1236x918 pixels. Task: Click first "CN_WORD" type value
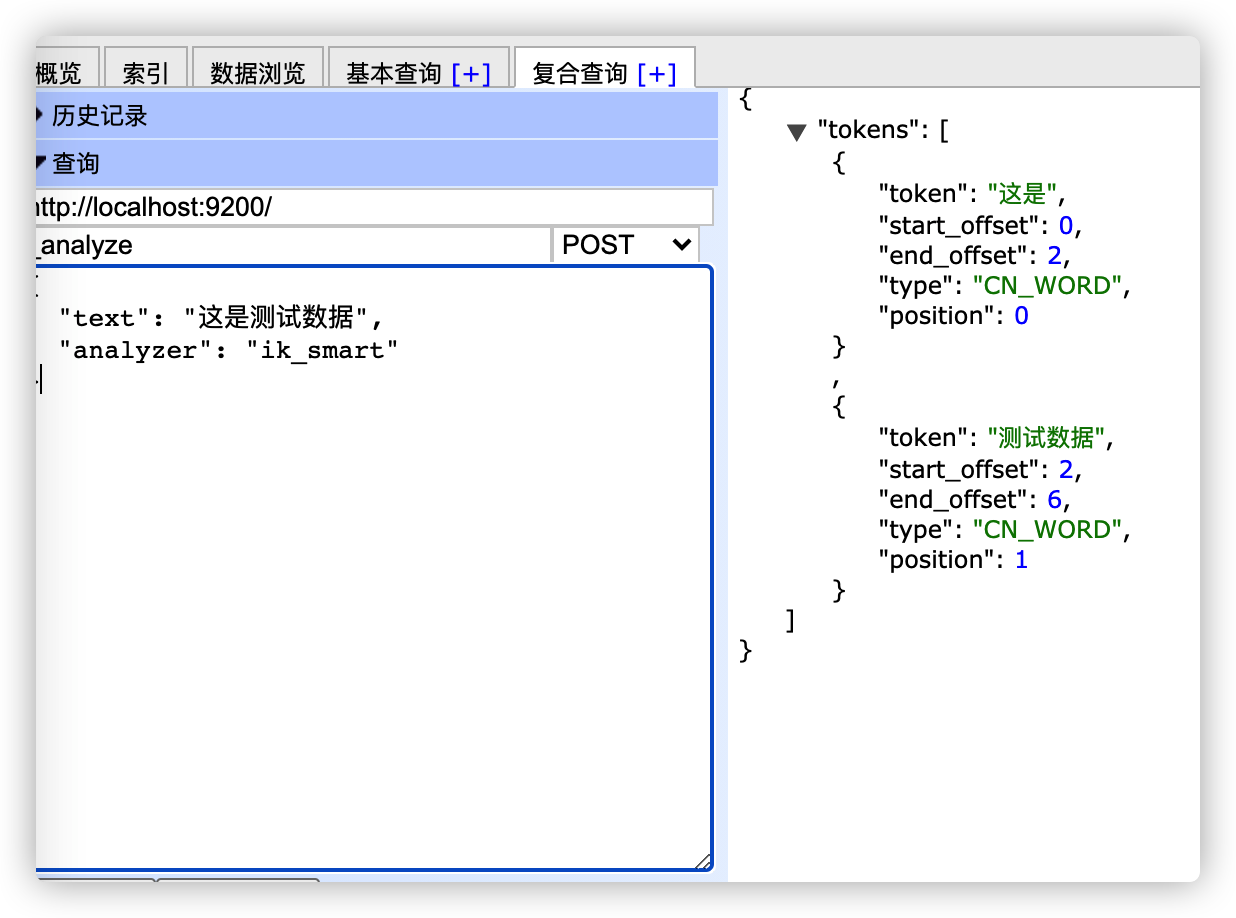pos(1047,286)
